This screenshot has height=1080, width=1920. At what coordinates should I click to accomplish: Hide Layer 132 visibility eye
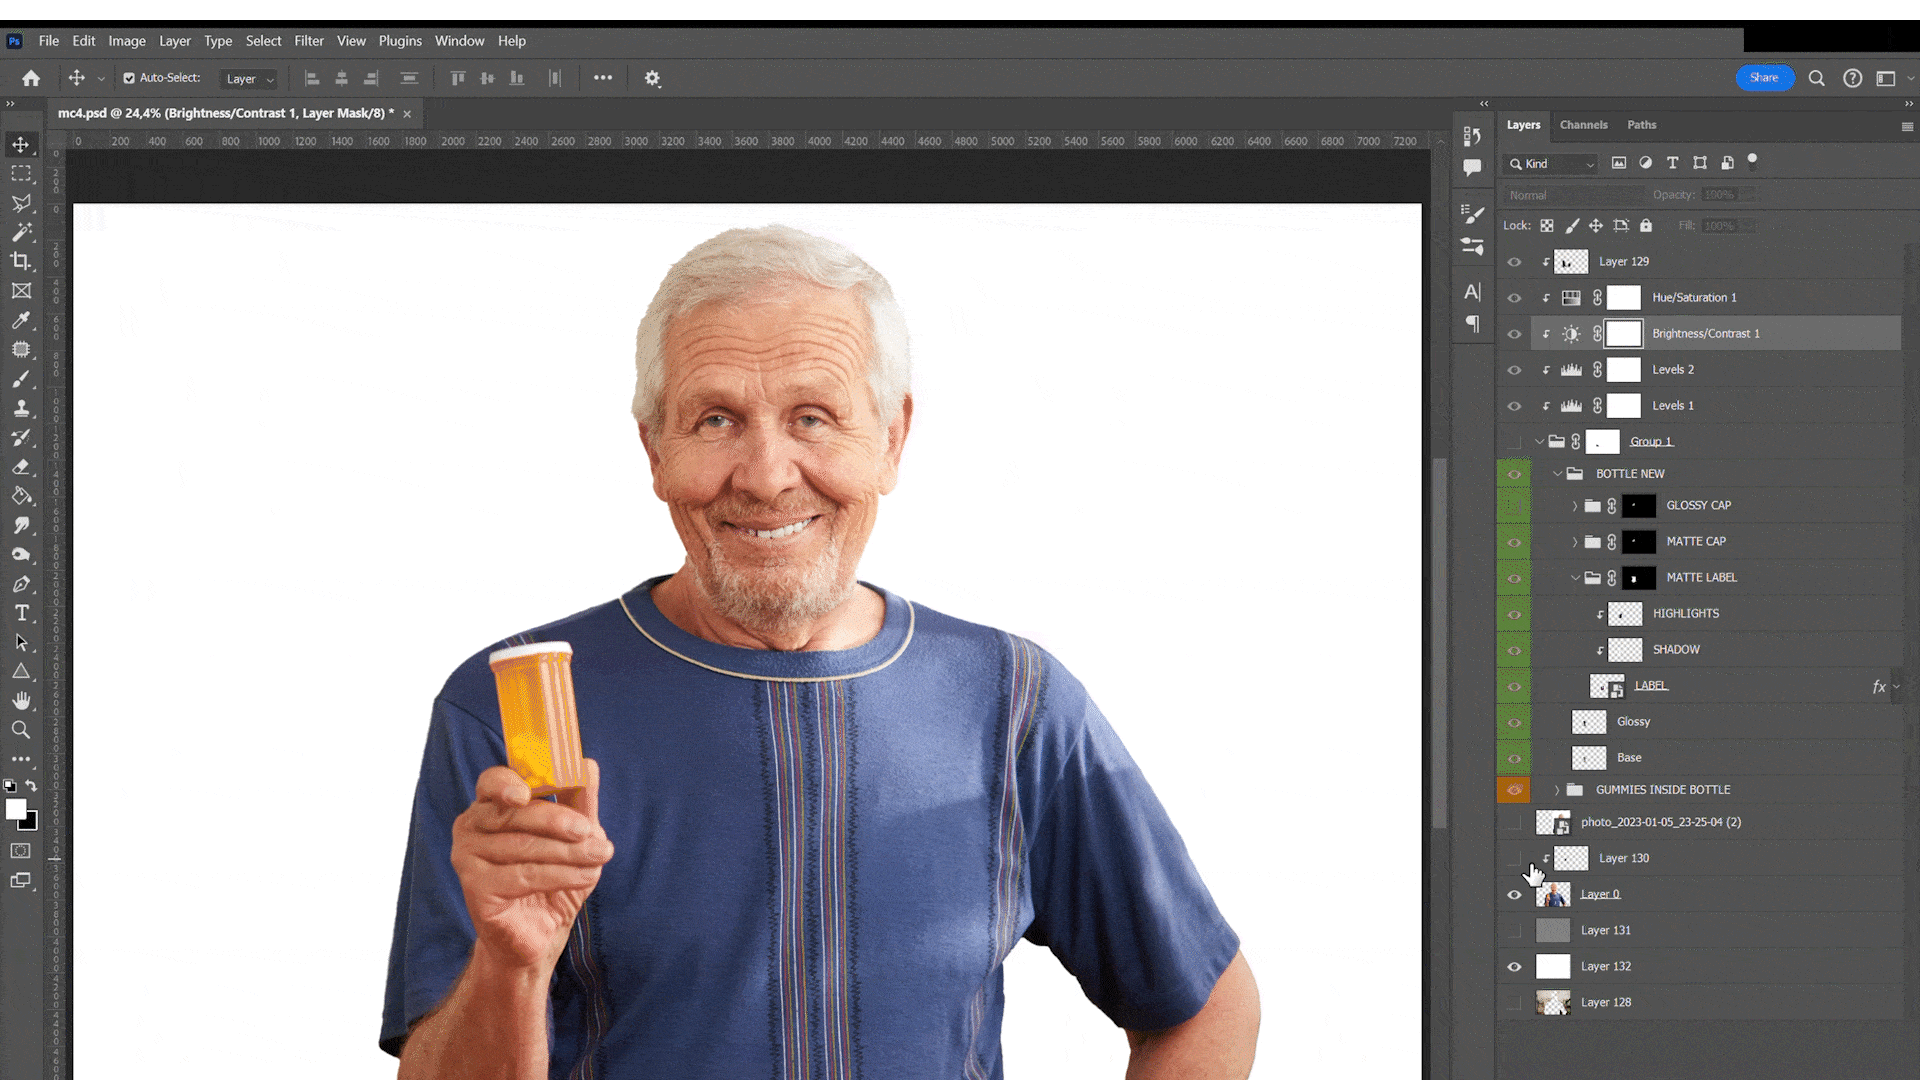pyautogui.click(x=1514, y=967)
